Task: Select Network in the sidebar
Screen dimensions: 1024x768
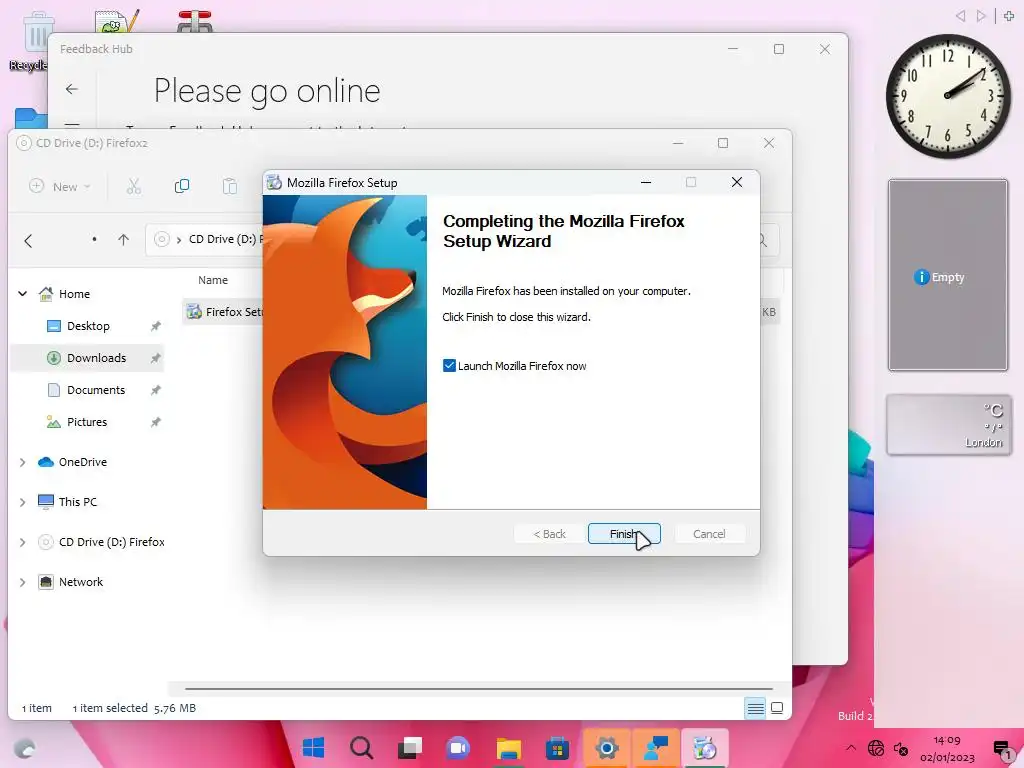Action: (80, 582)
